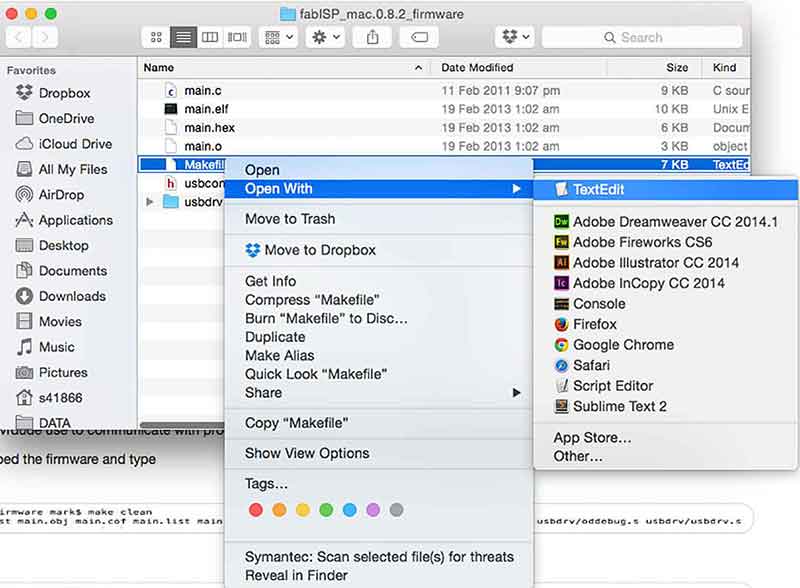Choose Move to Dropbox

pyautogui.click(x=379, y=250)
